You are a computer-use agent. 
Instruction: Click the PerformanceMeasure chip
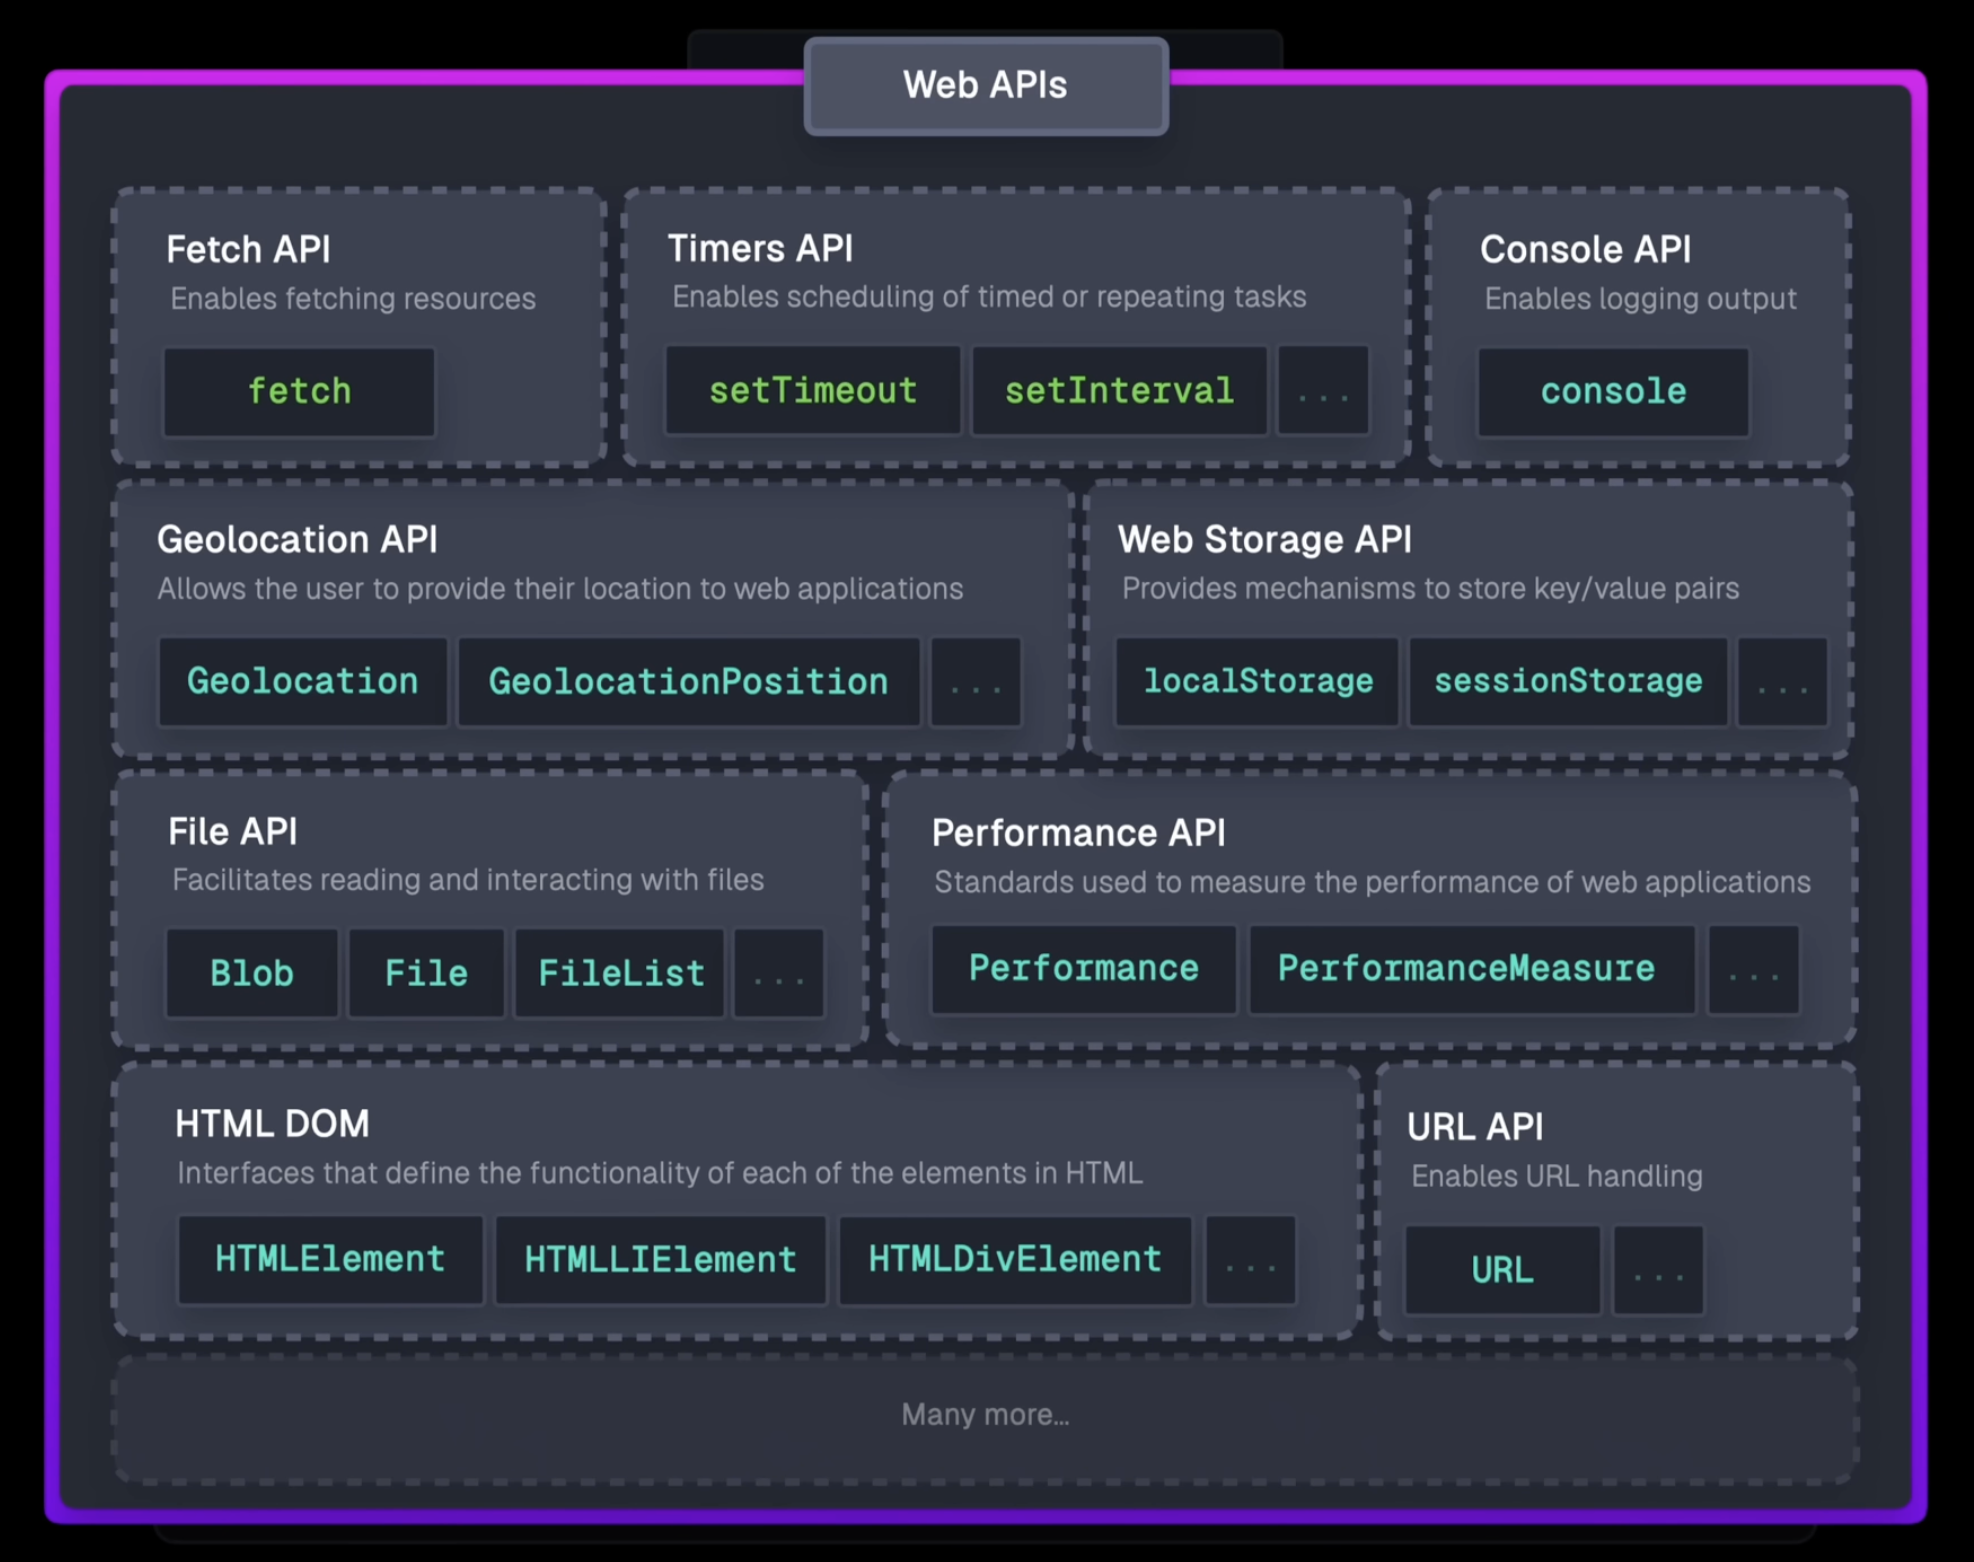tap(1466, 968)
